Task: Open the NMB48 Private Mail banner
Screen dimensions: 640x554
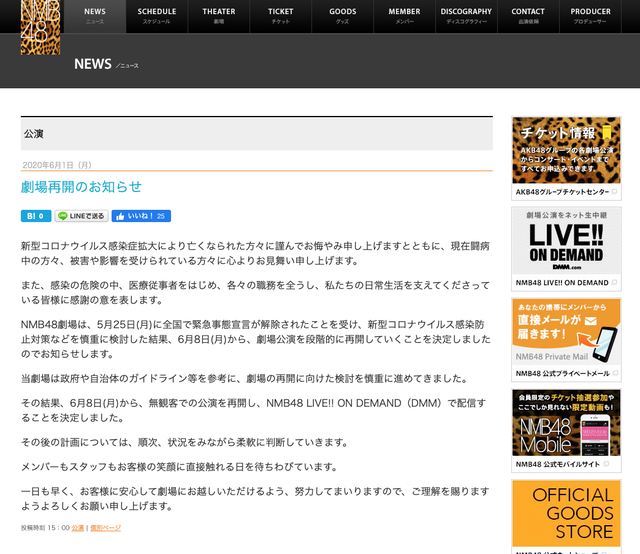Action: point(567,332)
